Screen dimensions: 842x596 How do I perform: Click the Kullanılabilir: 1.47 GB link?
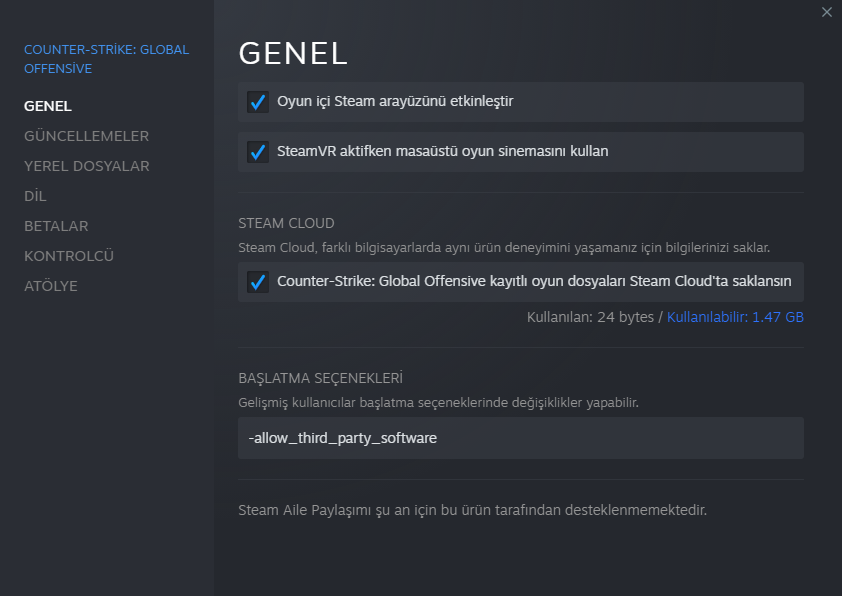735,317
